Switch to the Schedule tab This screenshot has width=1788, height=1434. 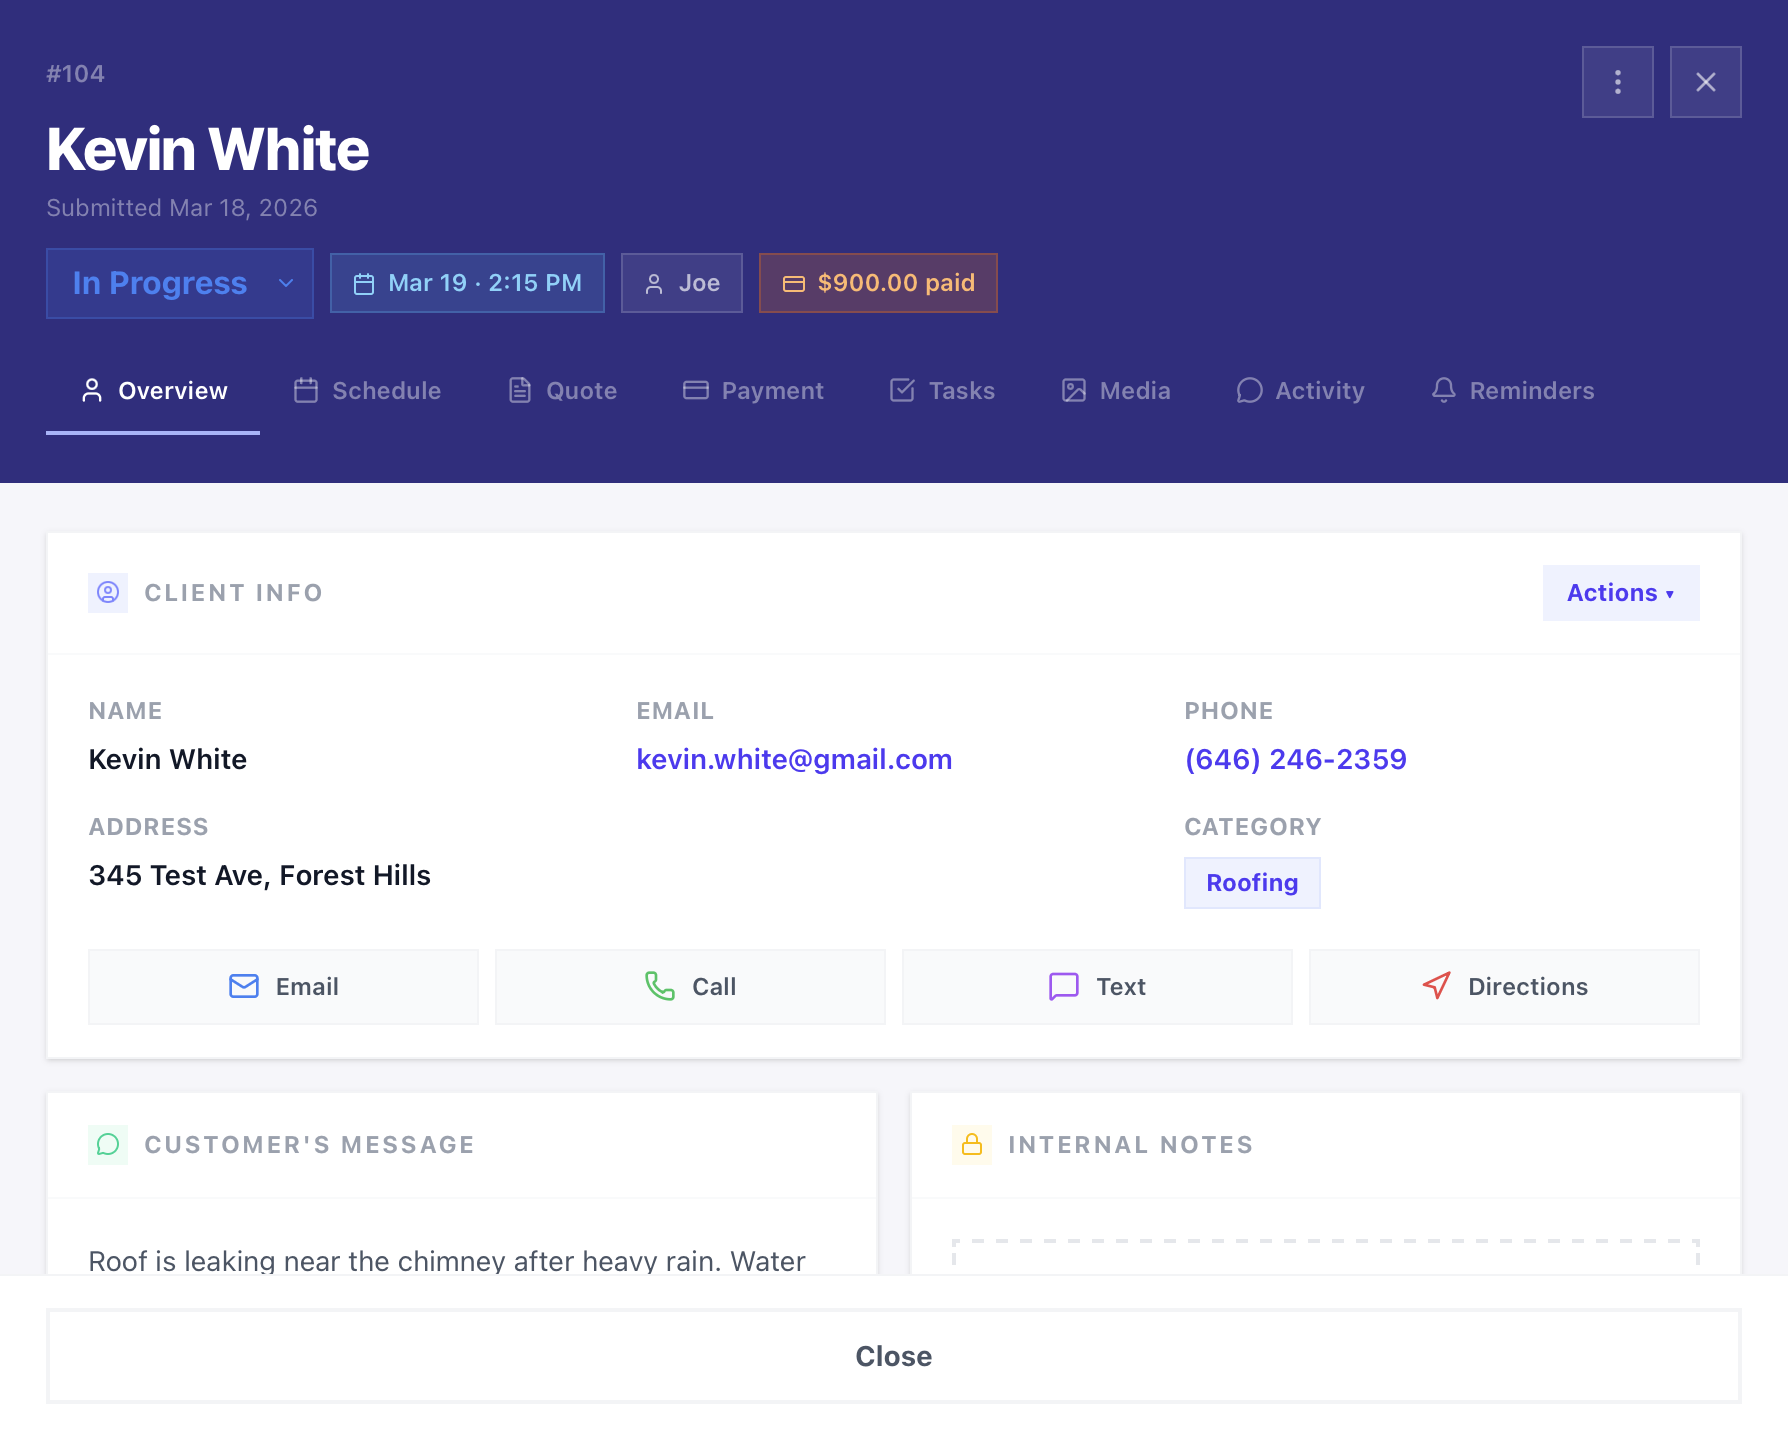(367, 391)
